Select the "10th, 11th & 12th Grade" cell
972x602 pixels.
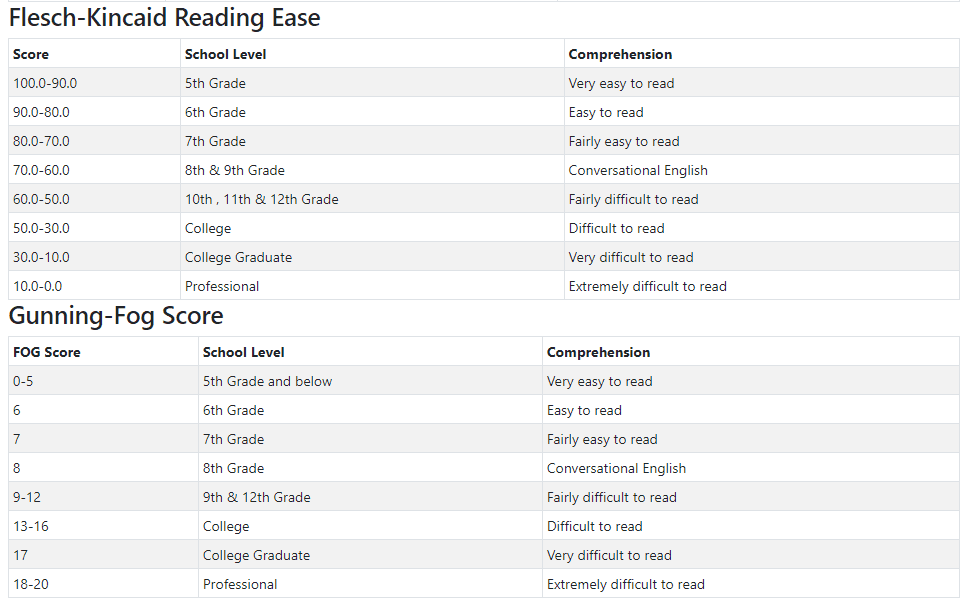click(x=262, y=199)
